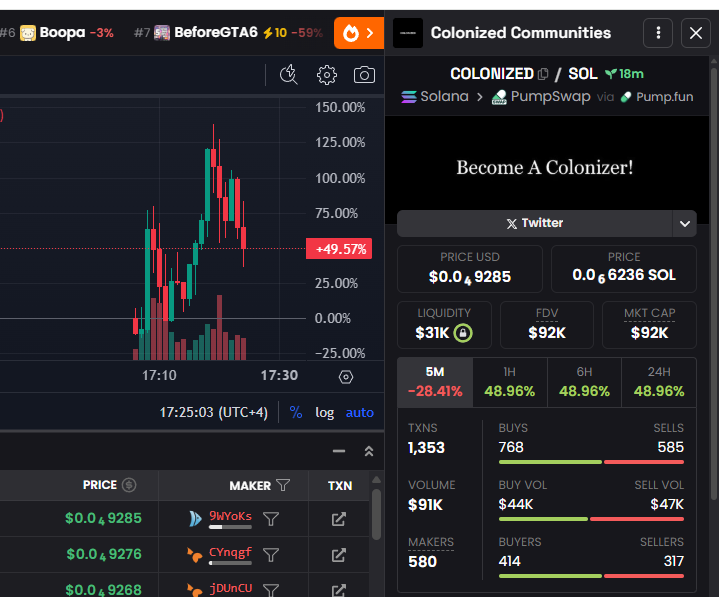Click the SOL price box
This screenshot has width=719, height=597.
pyautogui.click(x=624, y=269)
